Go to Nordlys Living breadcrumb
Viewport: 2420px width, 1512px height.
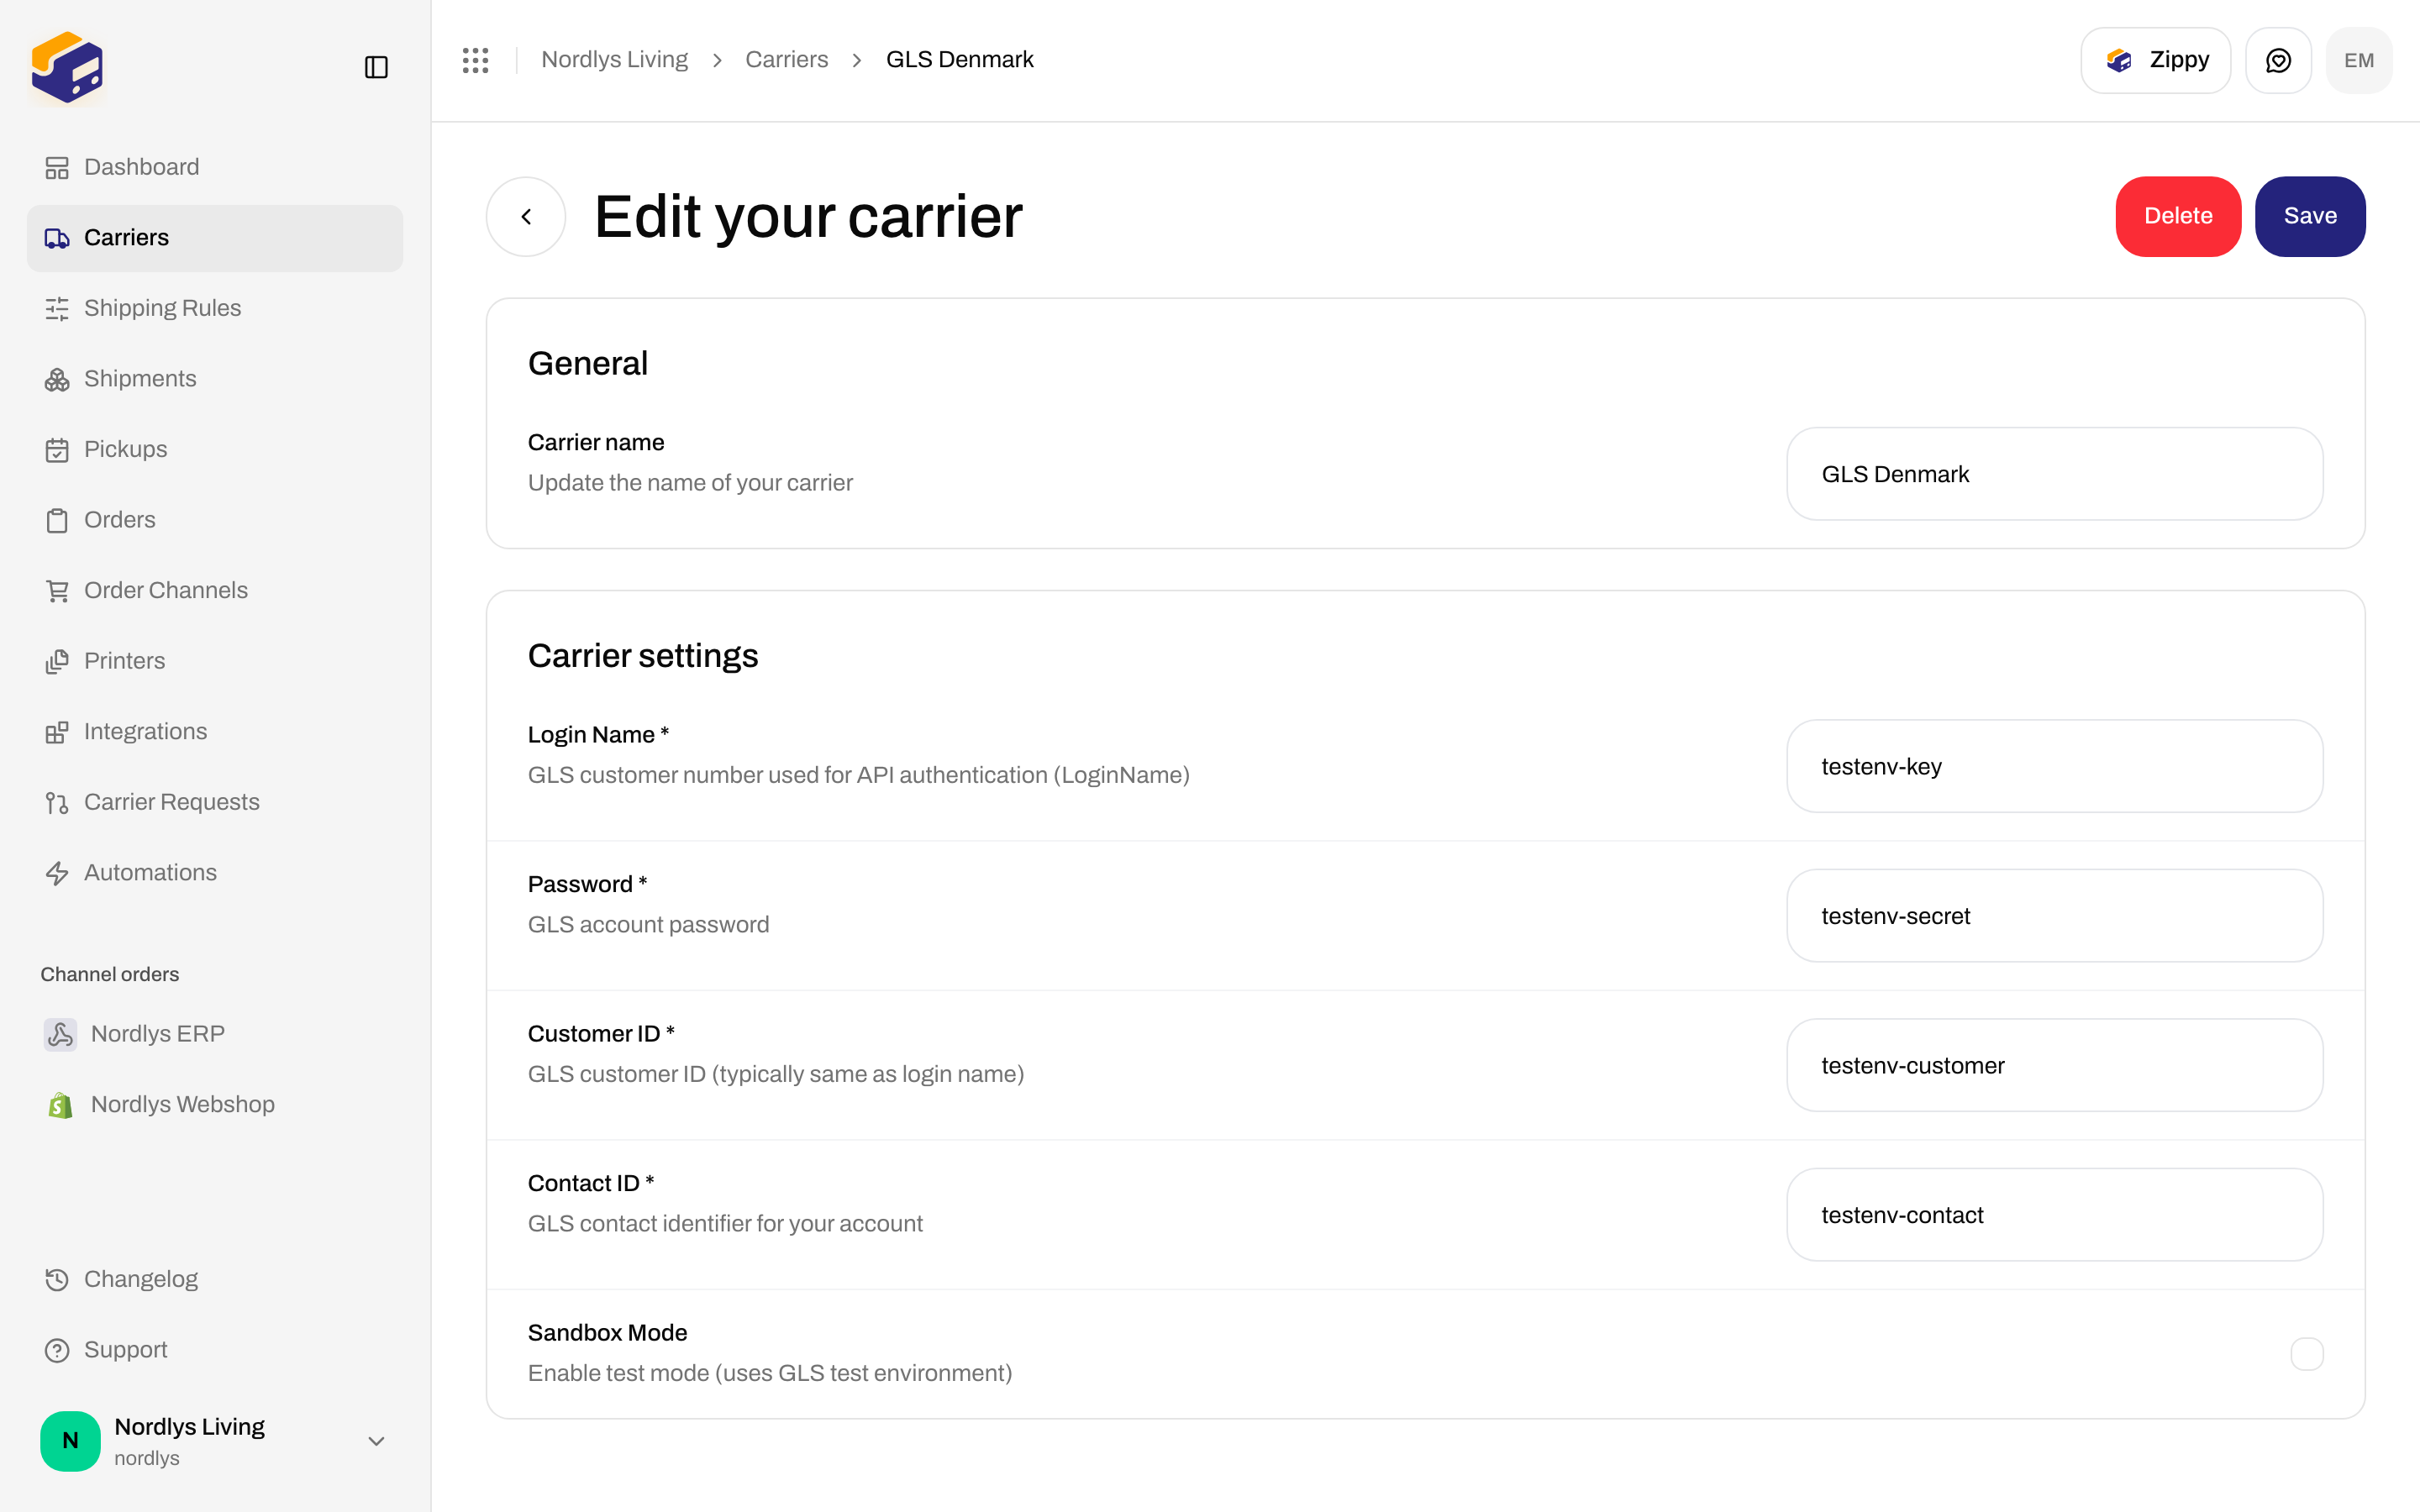614,60
